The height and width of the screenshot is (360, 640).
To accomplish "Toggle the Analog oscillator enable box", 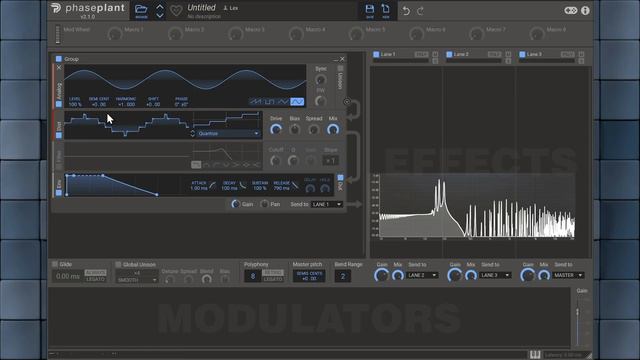I will tap(59, 104).
